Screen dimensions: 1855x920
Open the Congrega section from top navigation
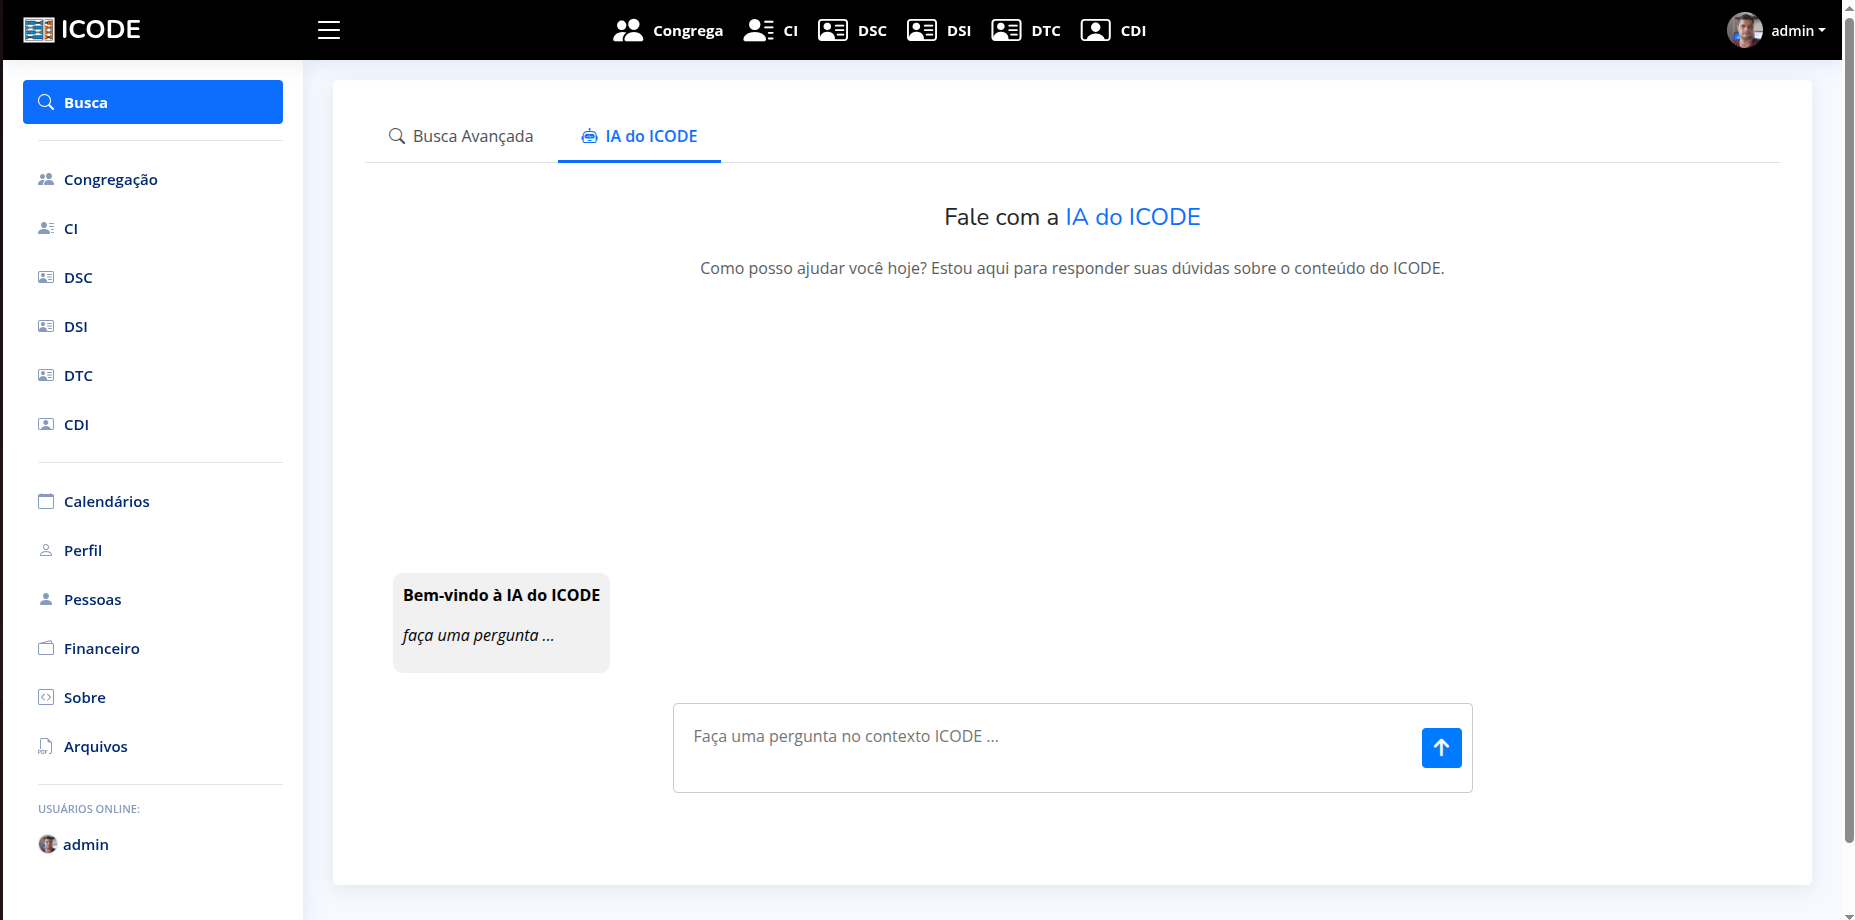(668, 30)
